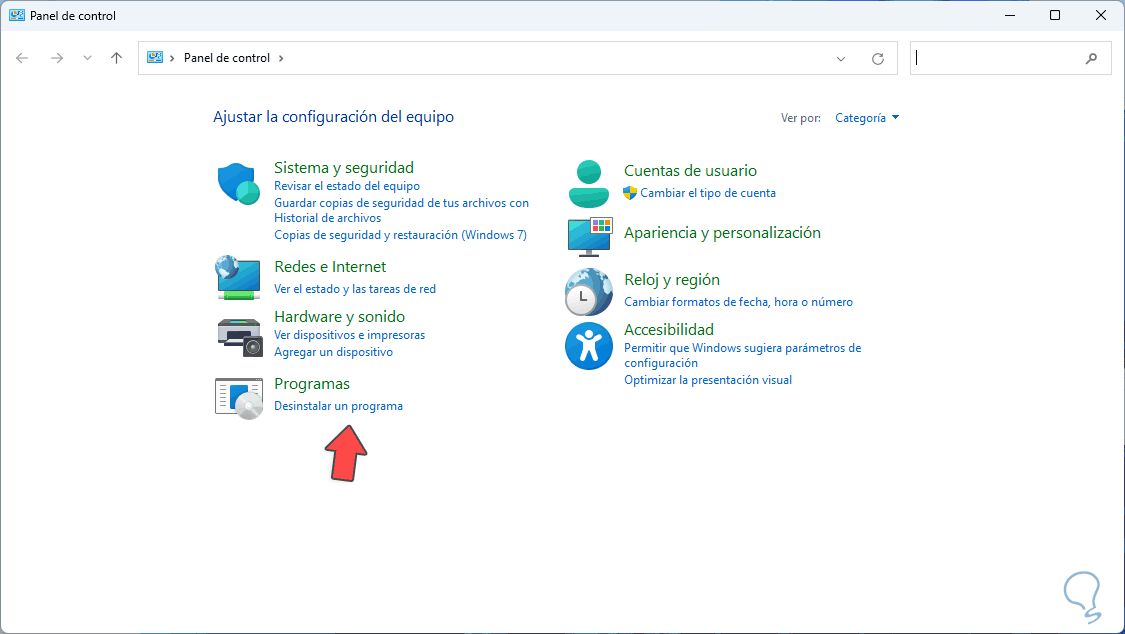Click the title bar Panel de control icon
The width and height of the screenshot is (1125, 634).
[17, 15]
